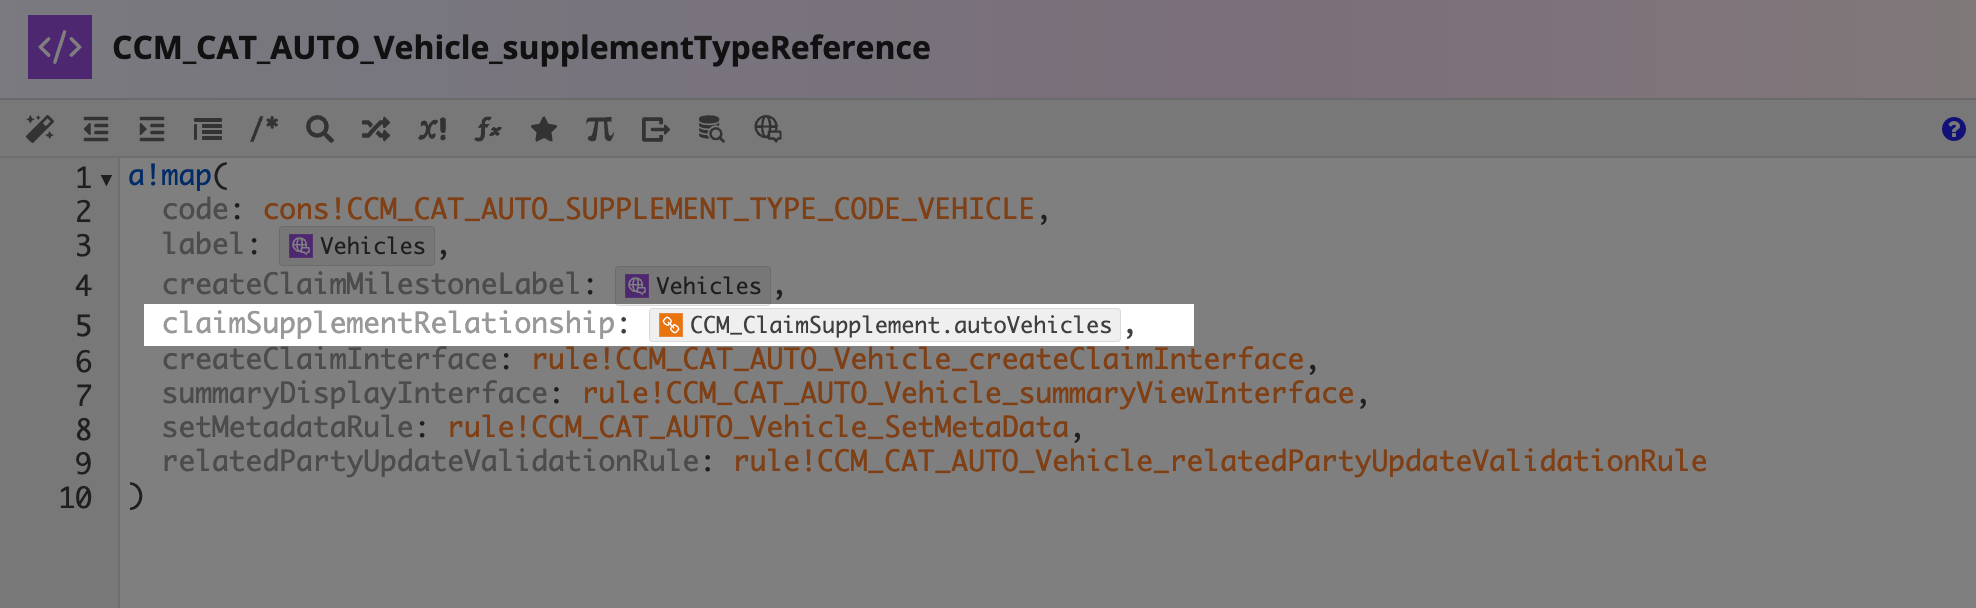Screen dimensions: 1976x608
Task: Click the createClaimMilestoneLabel key text
Action: [x=371, y=284]
